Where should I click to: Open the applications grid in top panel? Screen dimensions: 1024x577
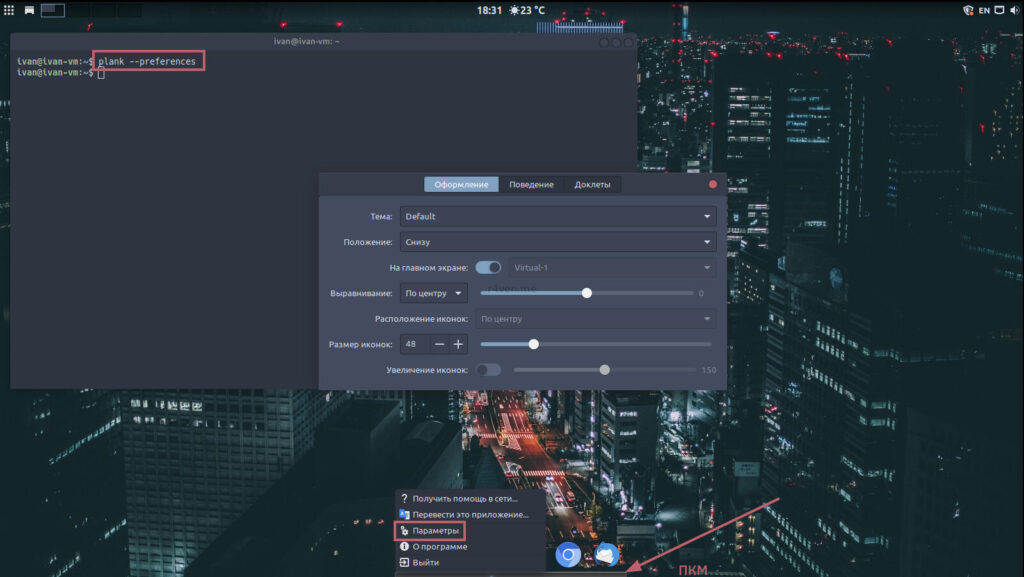[9, 10]
